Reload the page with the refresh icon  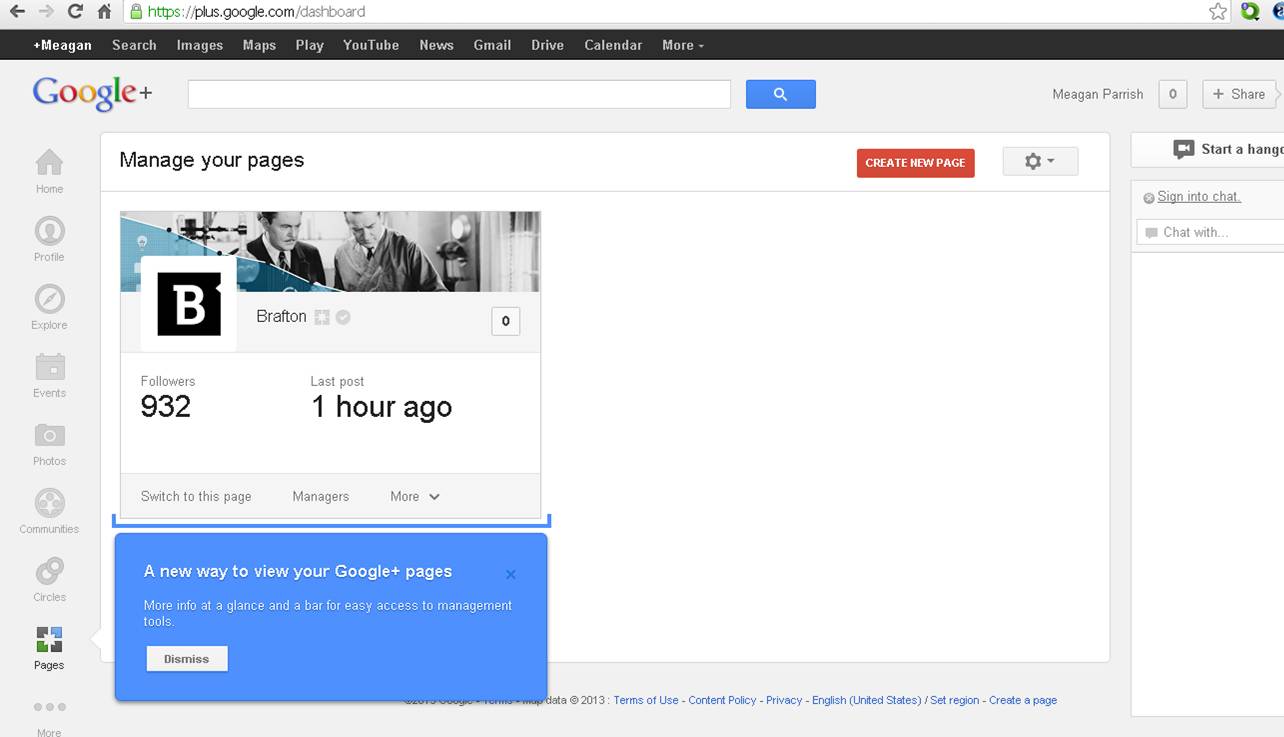[x=75, y=12]
